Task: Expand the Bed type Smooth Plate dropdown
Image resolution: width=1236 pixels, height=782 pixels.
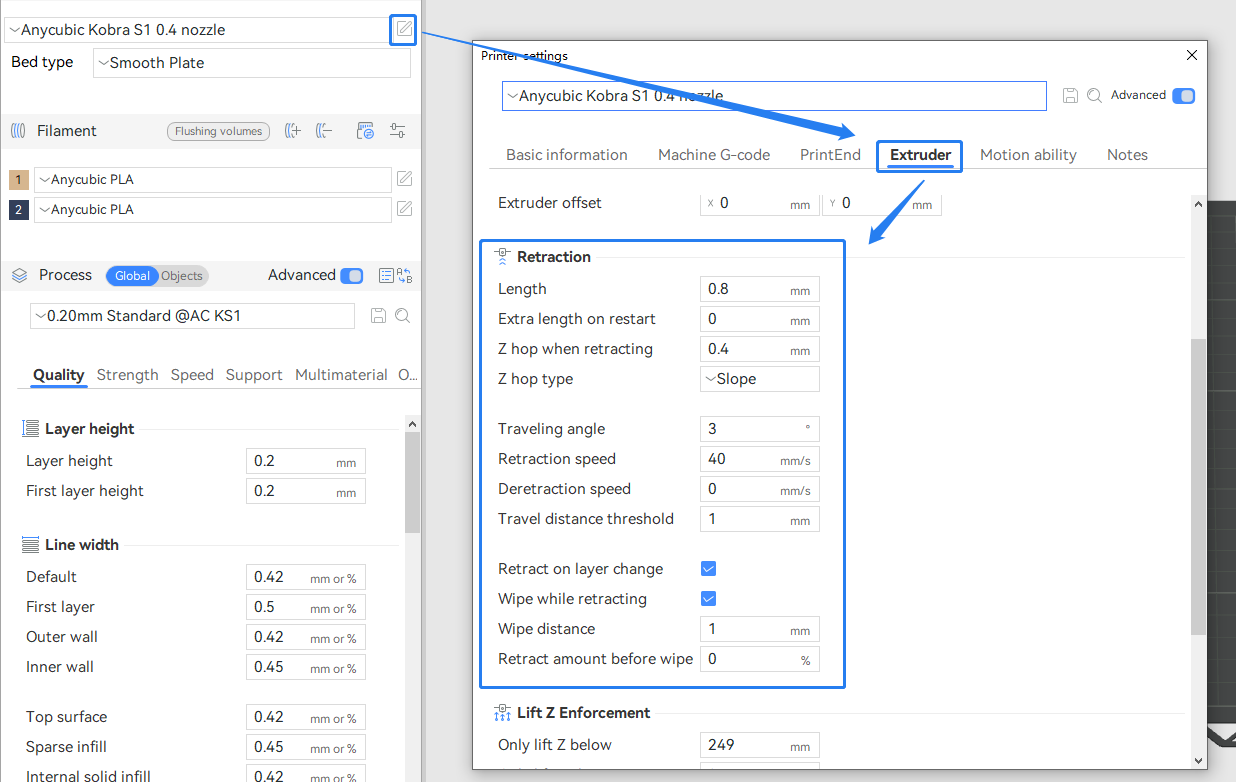Action: tap(251, 63)
